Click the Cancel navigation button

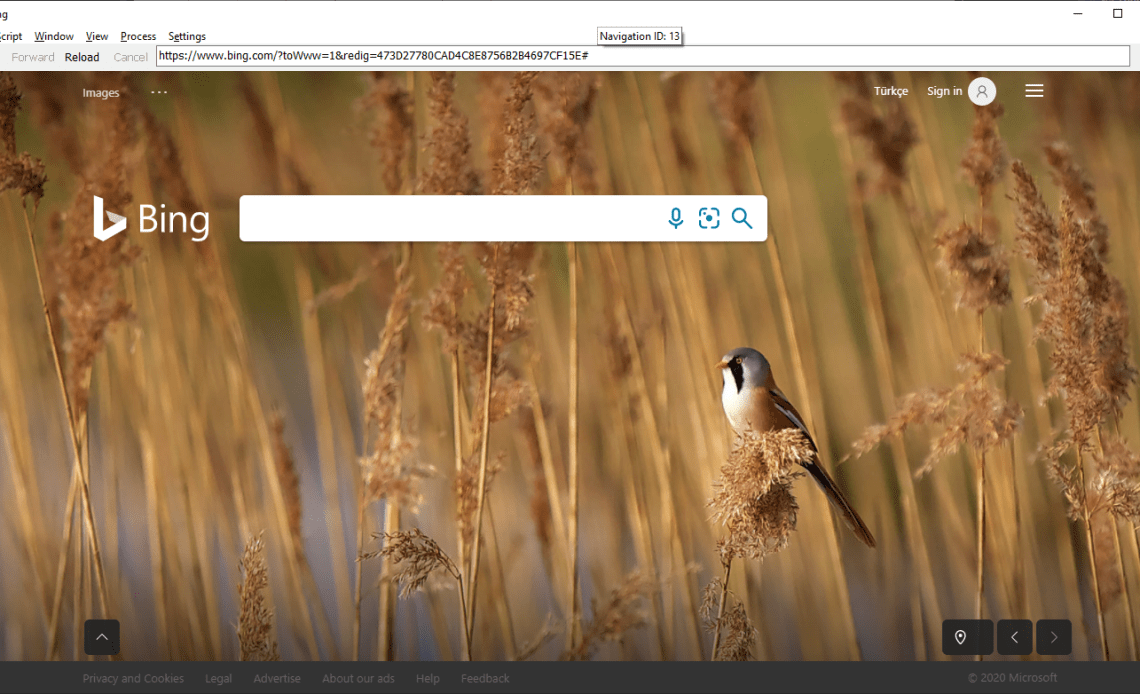(130, 57)
